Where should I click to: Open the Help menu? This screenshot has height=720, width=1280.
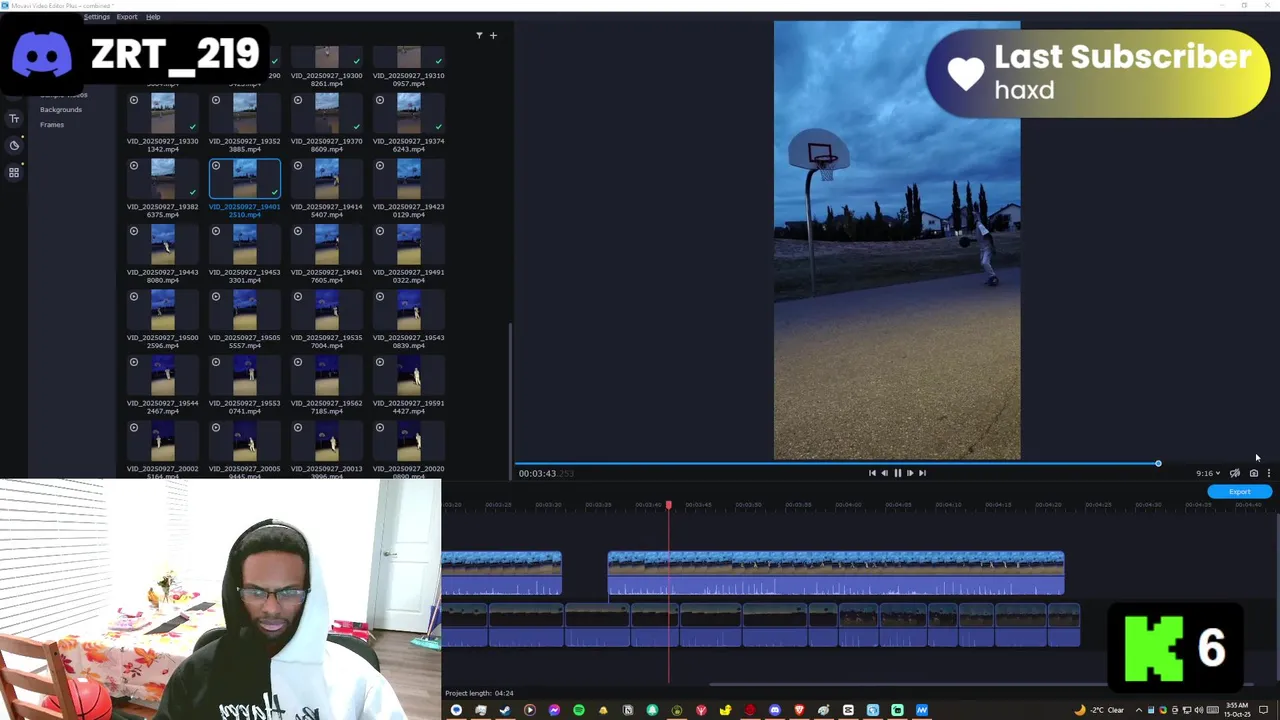pyautogui.click(x=153, y=17)
